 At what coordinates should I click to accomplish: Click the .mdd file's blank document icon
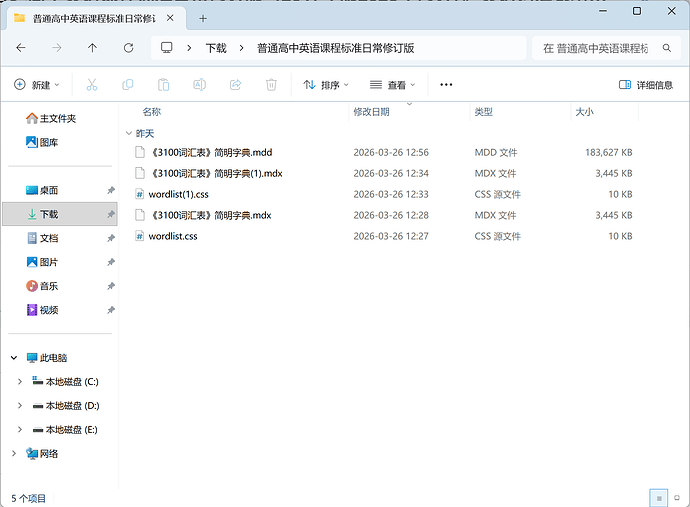139,152
